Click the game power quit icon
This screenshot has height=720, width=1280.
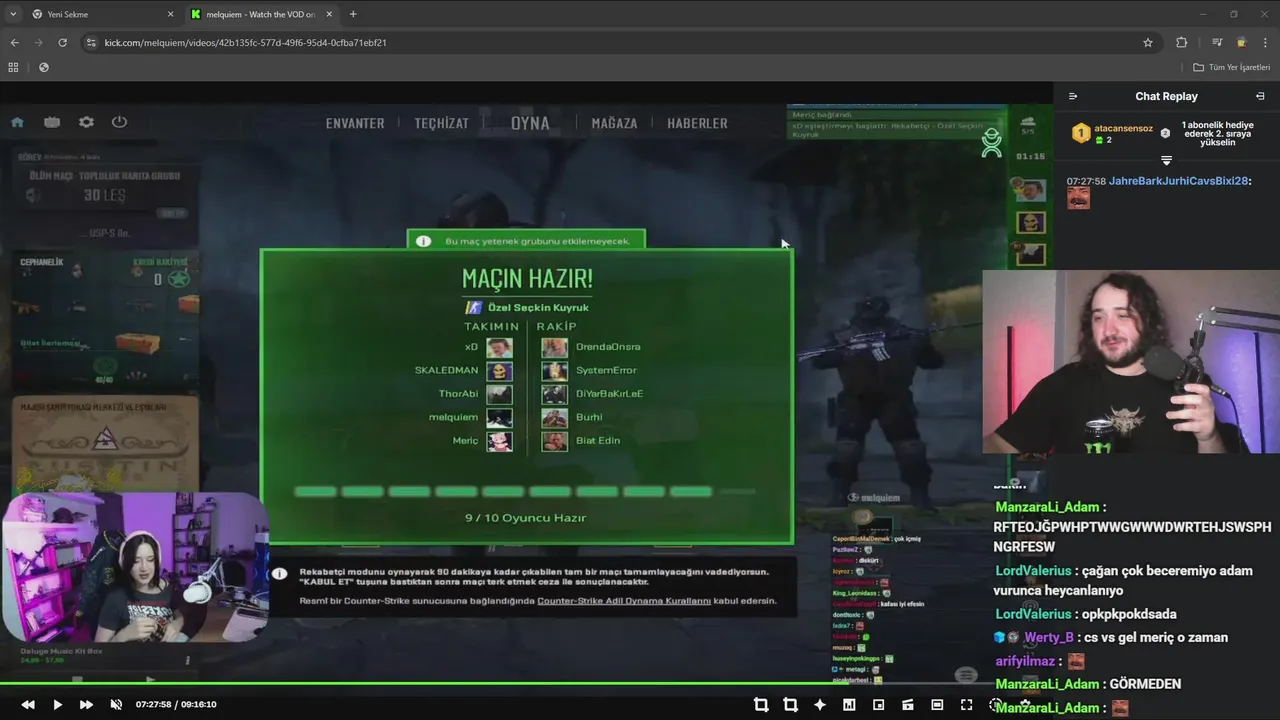pos(120,122)
